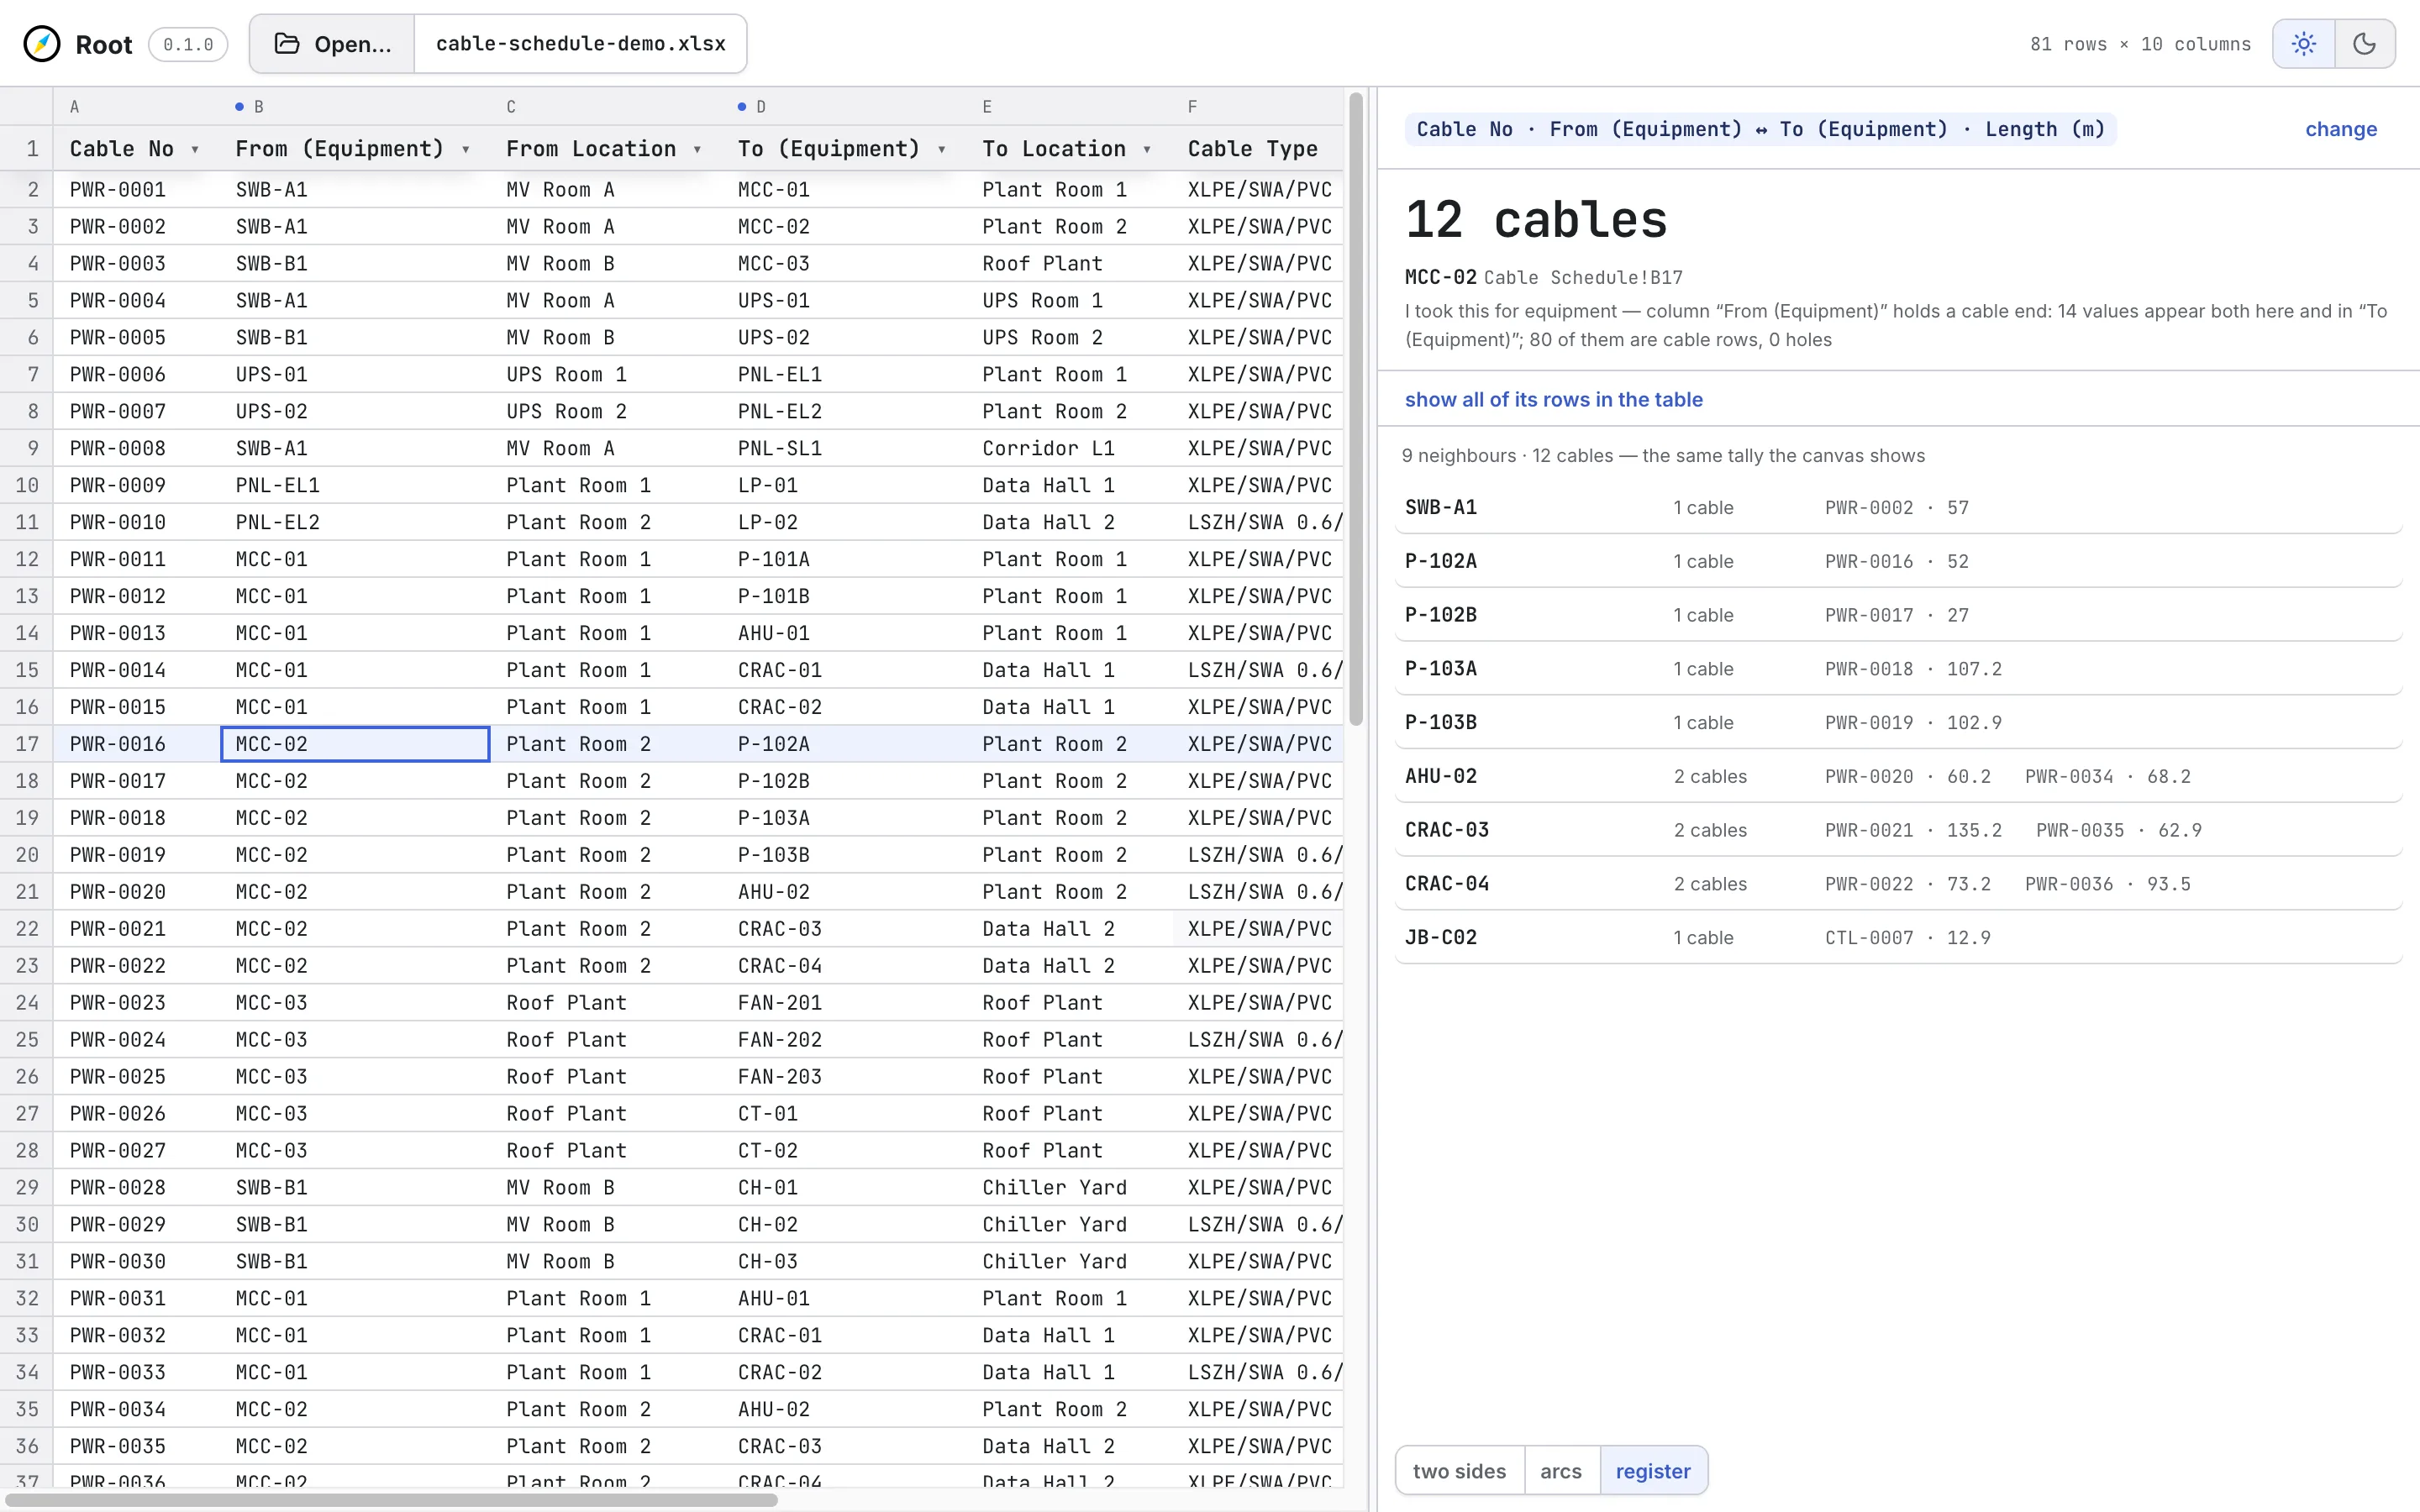Image resolution: width=2420 pixels, height=1512 pixels.
Task: Click the folder icon in Open button
Action: (x=287, y=44)
